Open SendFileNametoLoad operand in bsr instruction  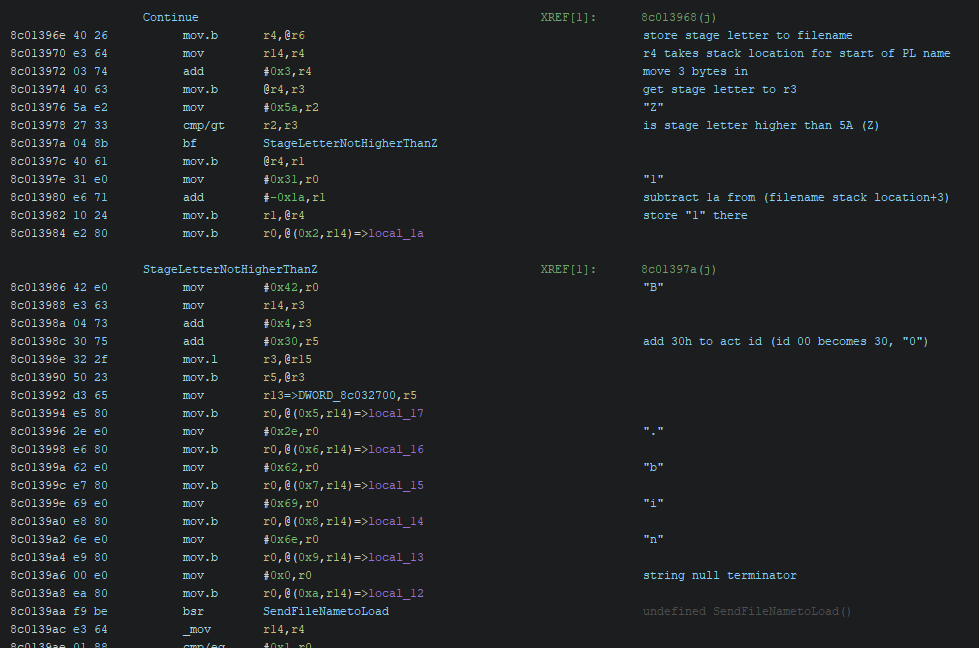coord(325,611)
